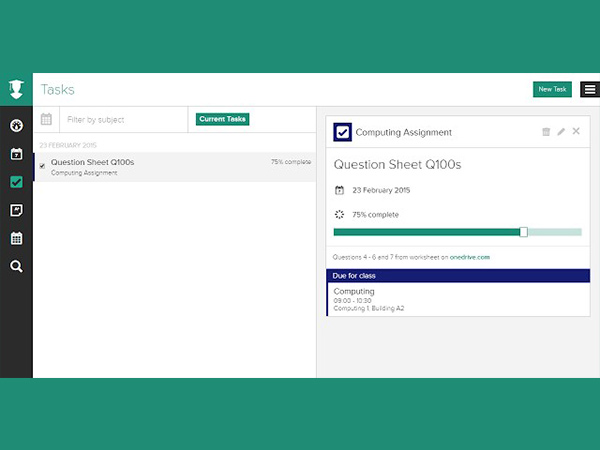Open the day calendar icon in sidebar
The image size is (600, 450).
[x=16, y=154]
